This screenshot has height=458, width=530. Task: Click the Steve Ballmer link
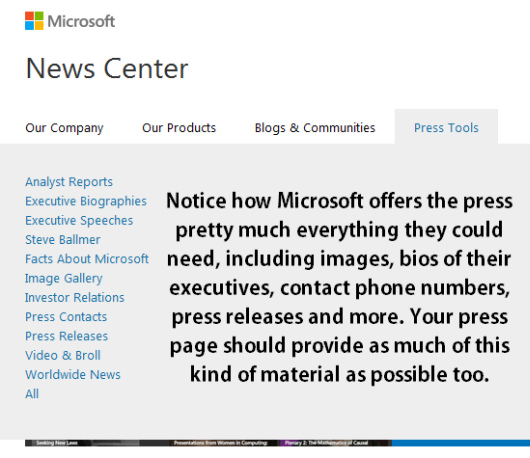[63, 240]
